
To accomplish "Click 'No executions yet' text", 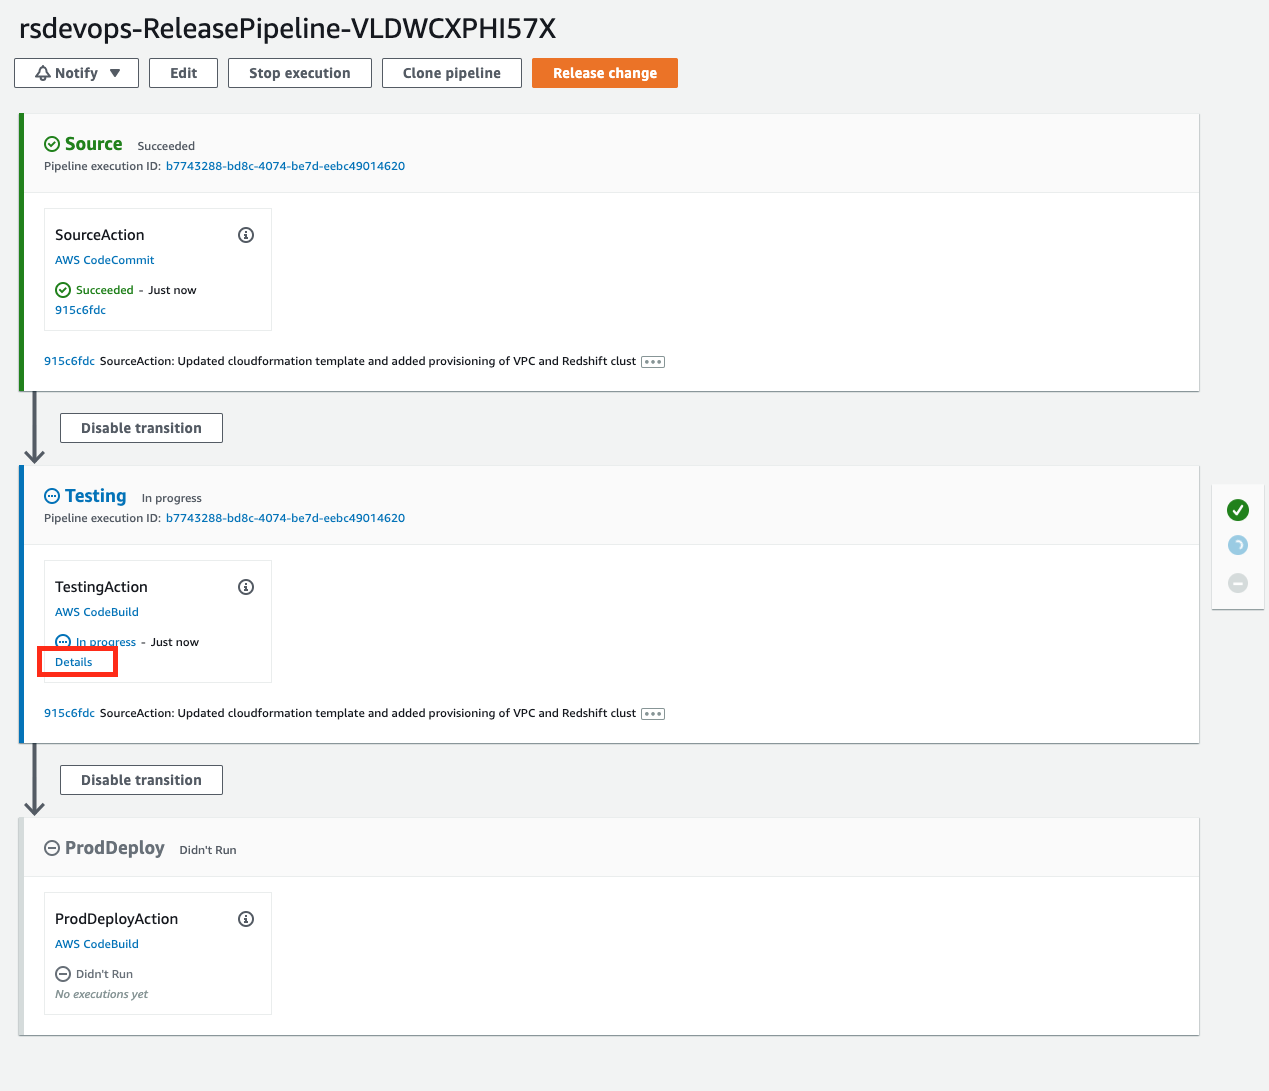I will tap(101, 994).
